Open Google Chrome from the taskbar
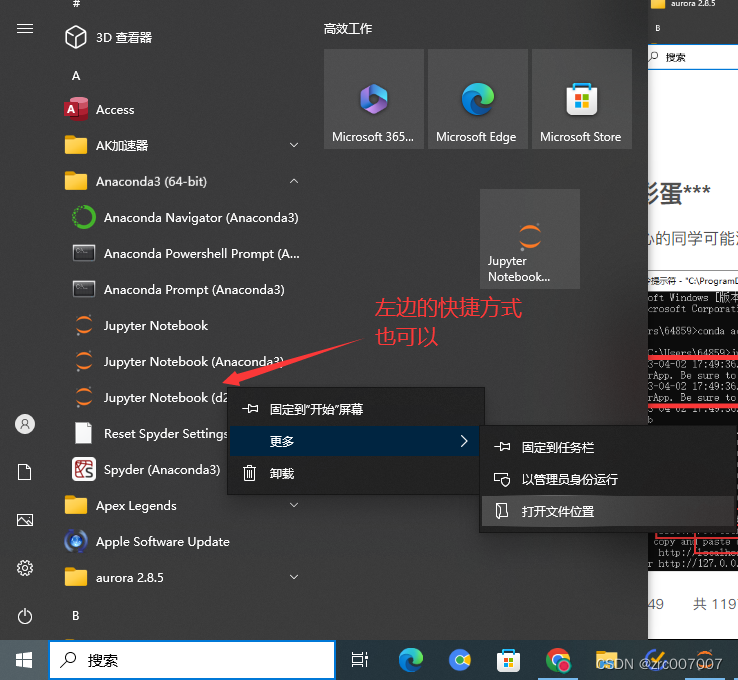 click(558, 660)
